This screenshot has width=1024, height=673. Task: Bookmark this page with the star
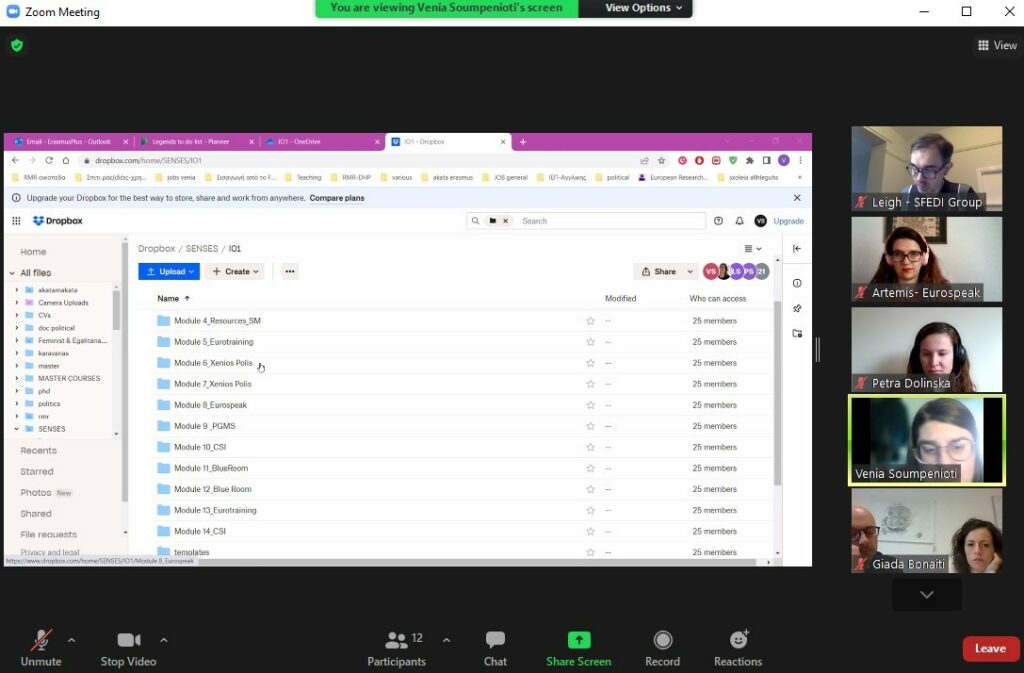click(x=662, y=161)
